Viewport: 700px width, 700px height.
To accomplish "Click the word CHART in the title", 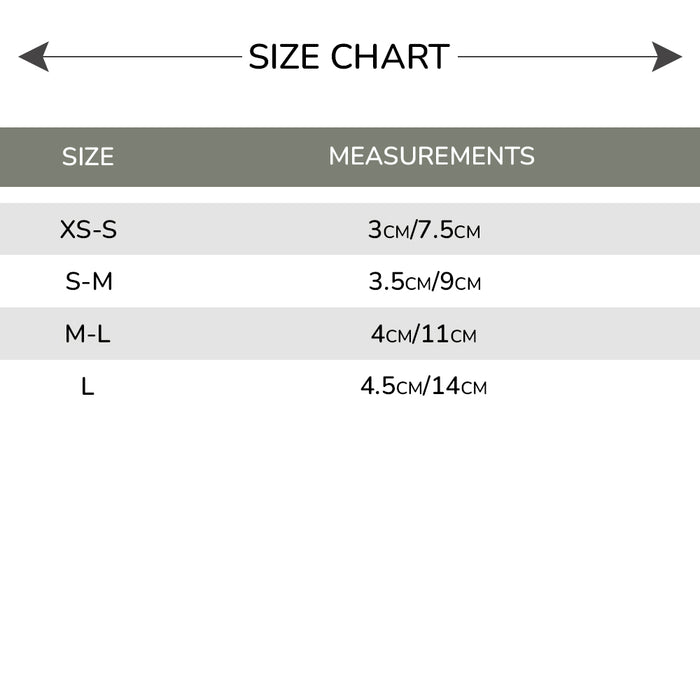I will (x=390, y=57).
